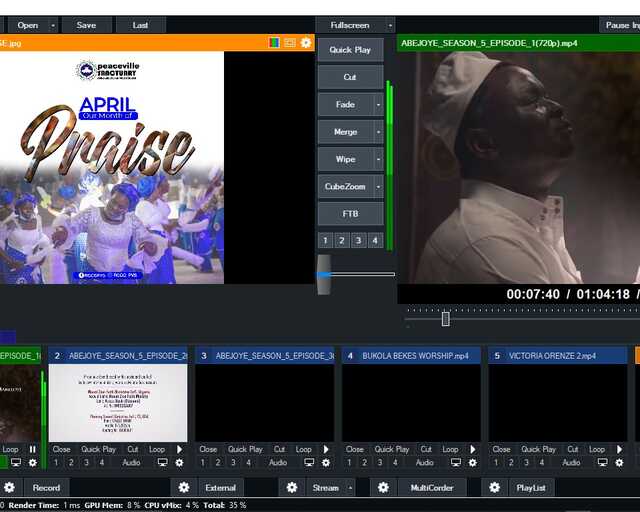Open the gear icon next to MultiCorder

(383, 488)
